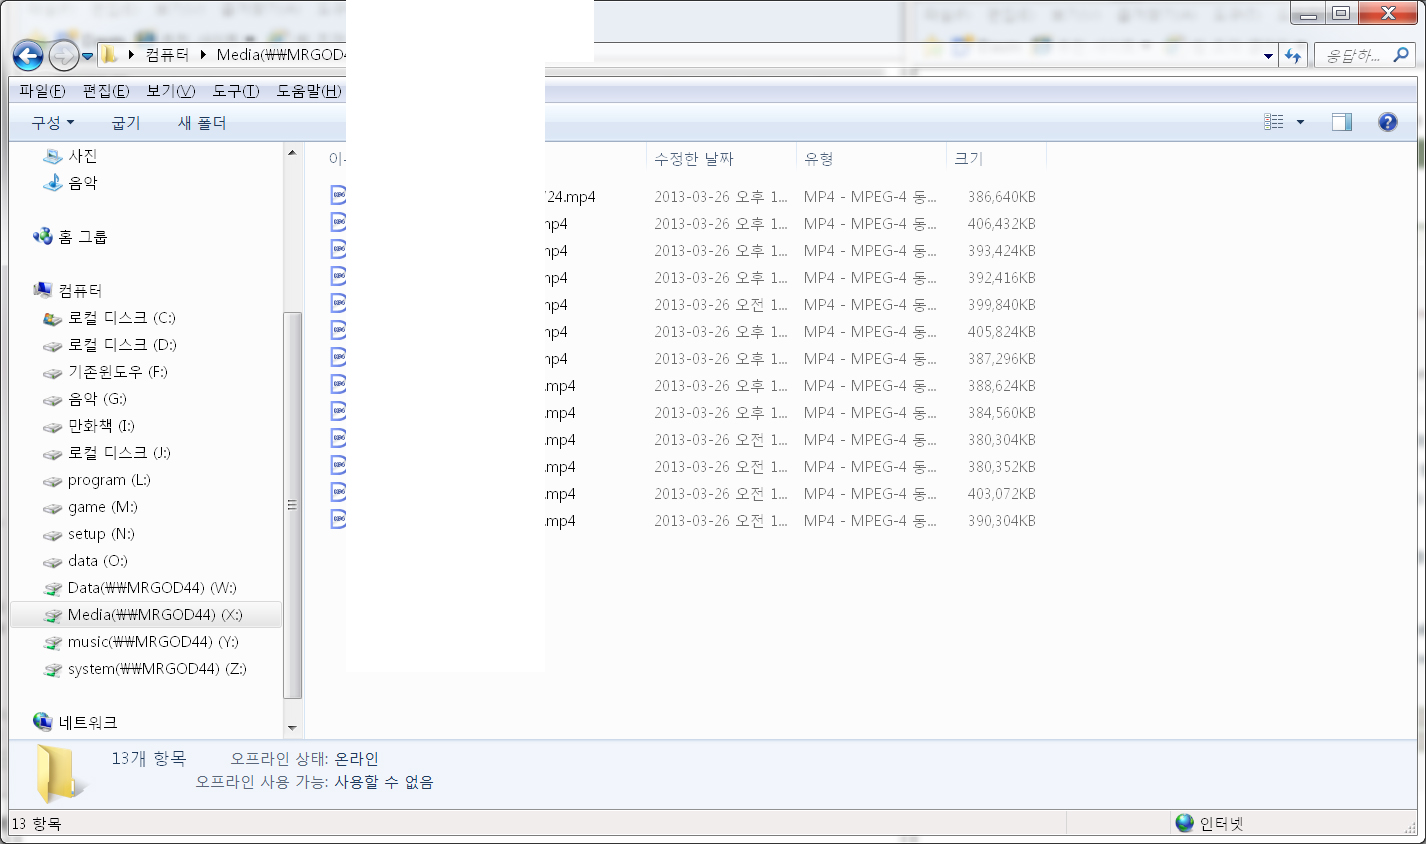
Task: Expand the address bar history dropdown
Action: tap(1268, 56)
